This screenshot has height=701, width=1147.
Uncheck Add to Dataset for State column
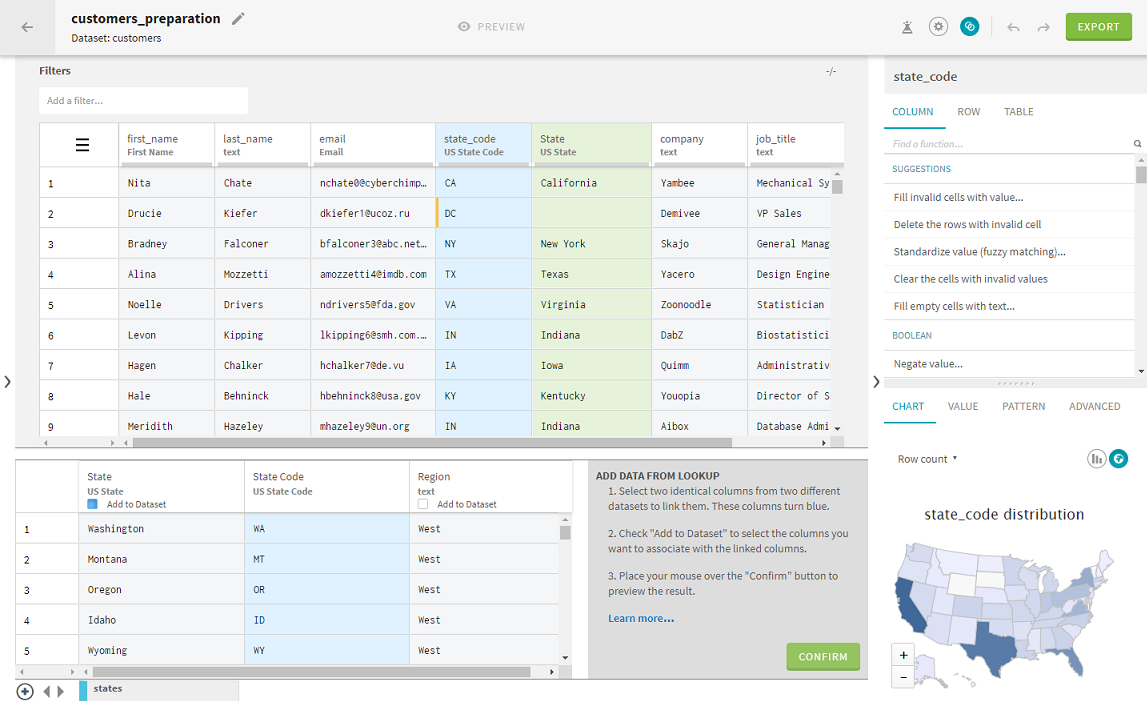(93, 505)
